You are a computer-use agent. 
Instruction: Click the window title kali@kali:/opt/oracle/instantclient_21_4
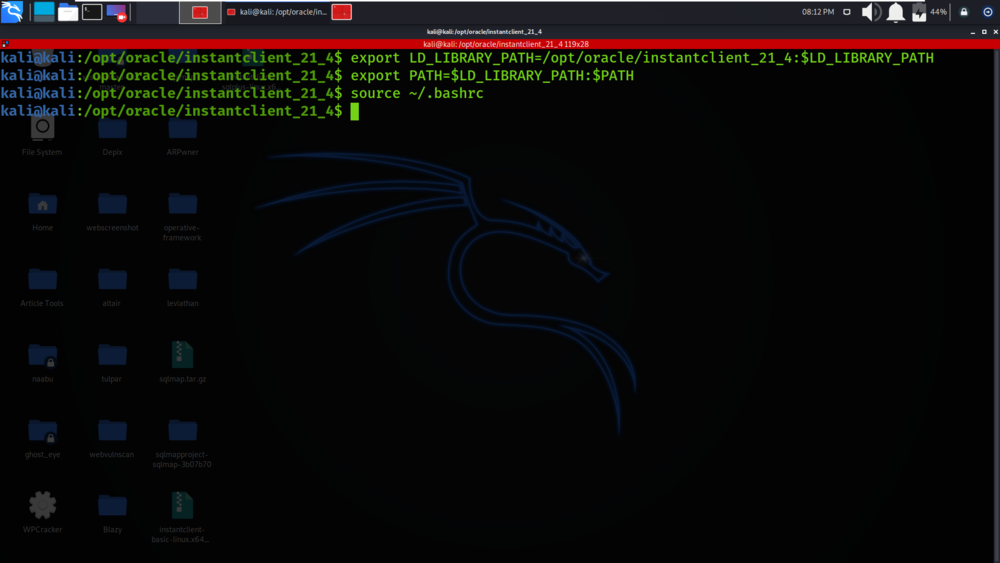pos(484,31)
